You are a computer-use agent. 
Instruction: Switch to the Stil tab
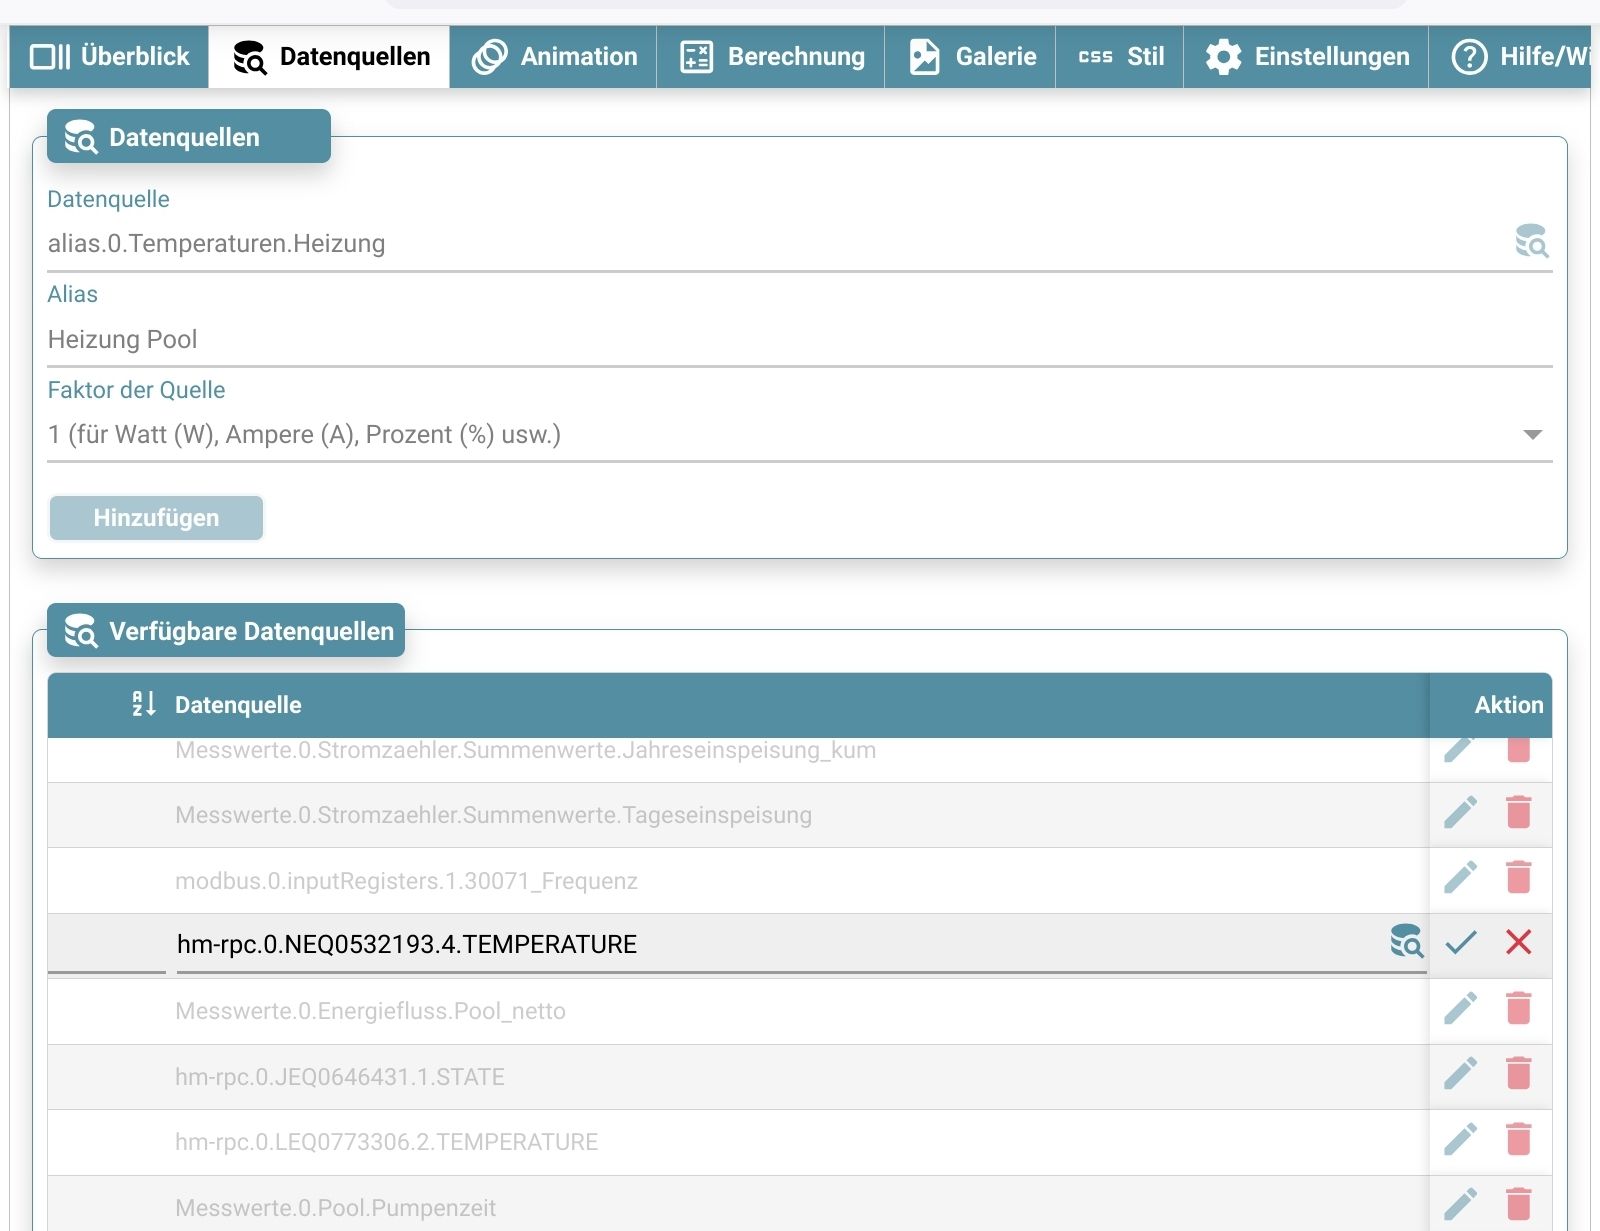(x=1120, y=57)
